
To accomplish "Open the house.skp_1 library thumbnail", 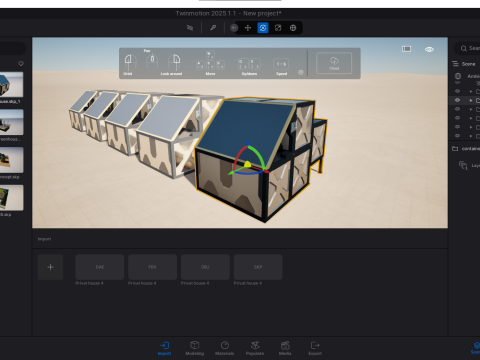I will (x=11, y=85).
